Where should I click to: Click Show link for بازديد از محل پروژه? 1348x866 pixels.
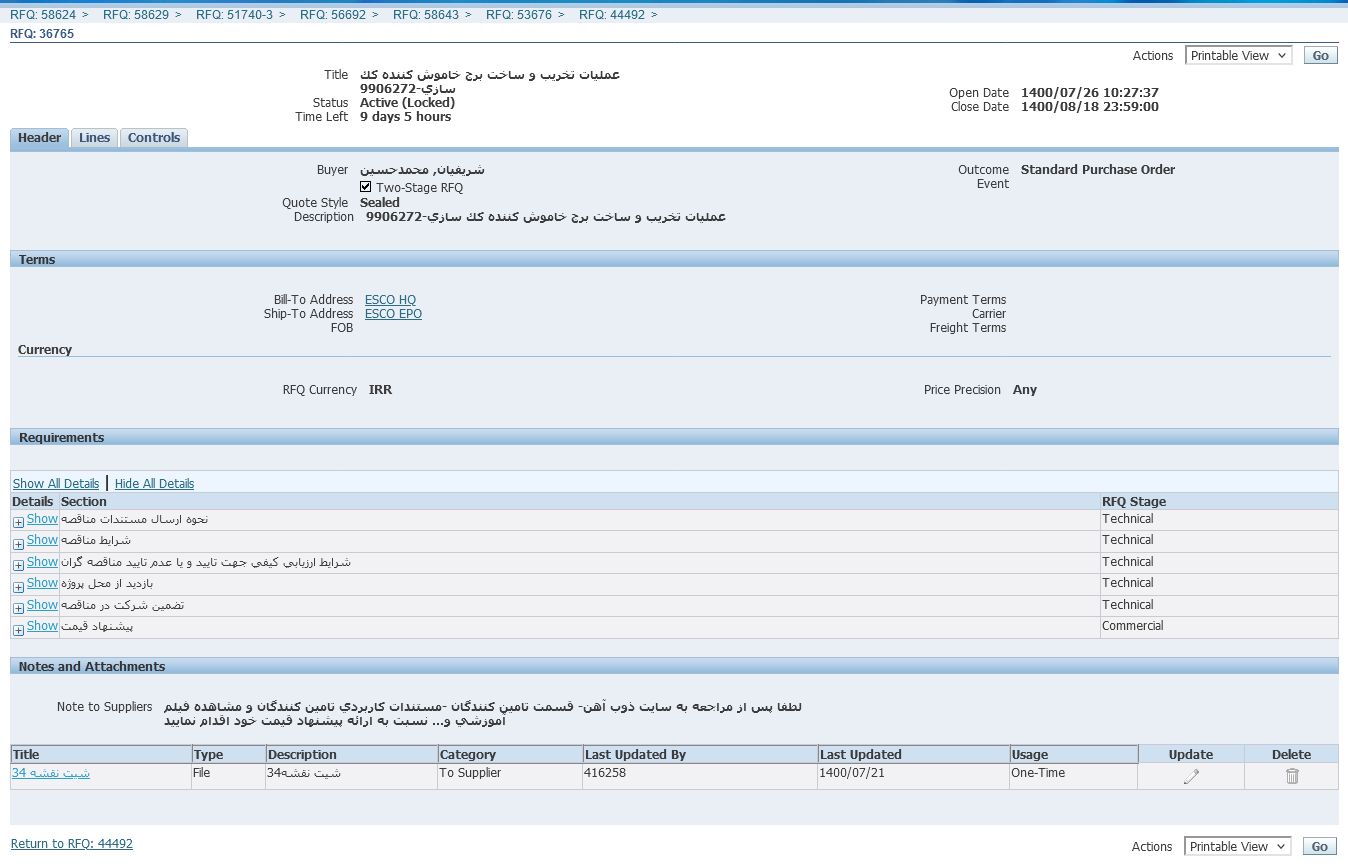pos(42,583)
